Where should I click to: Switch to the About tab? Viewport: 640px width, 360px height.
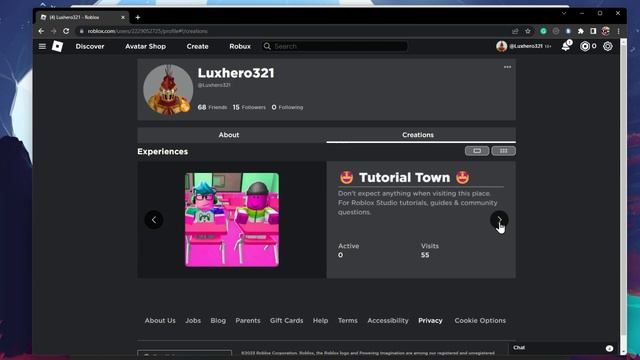(x=232, y=135)
